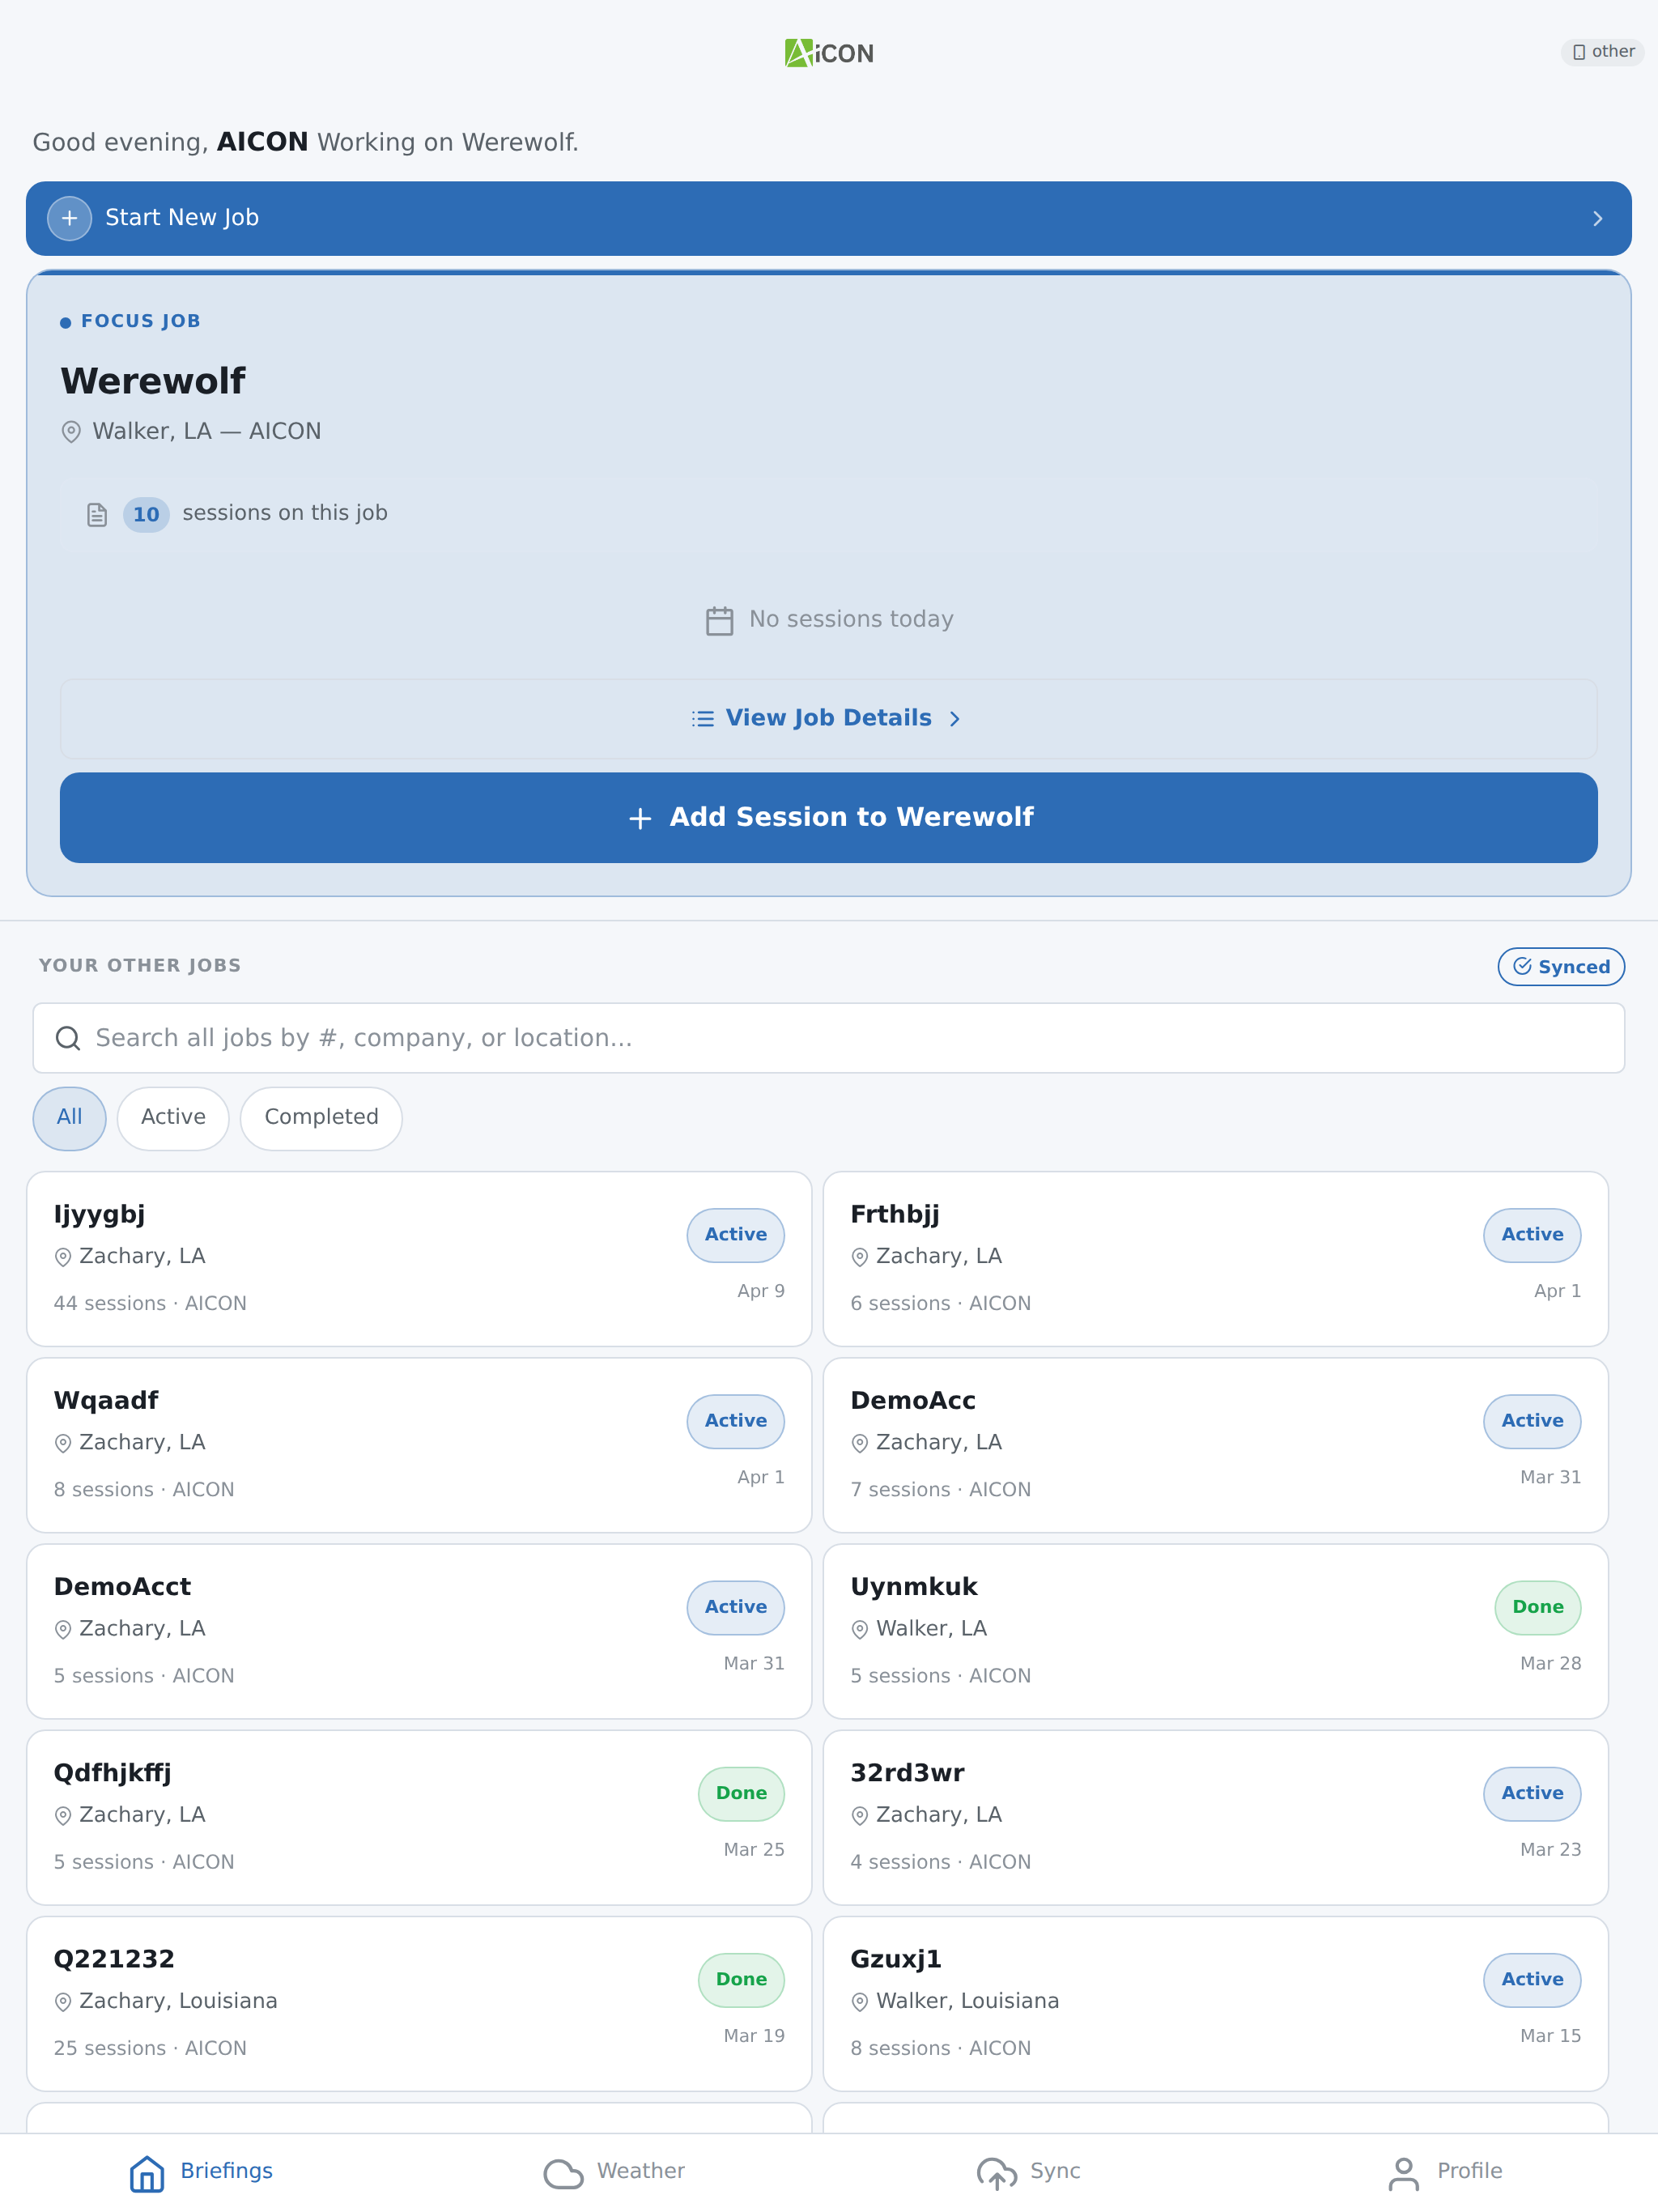Click chevron after View Job Details
This screenshot has height=2212, width=1658.
point(954,718)
